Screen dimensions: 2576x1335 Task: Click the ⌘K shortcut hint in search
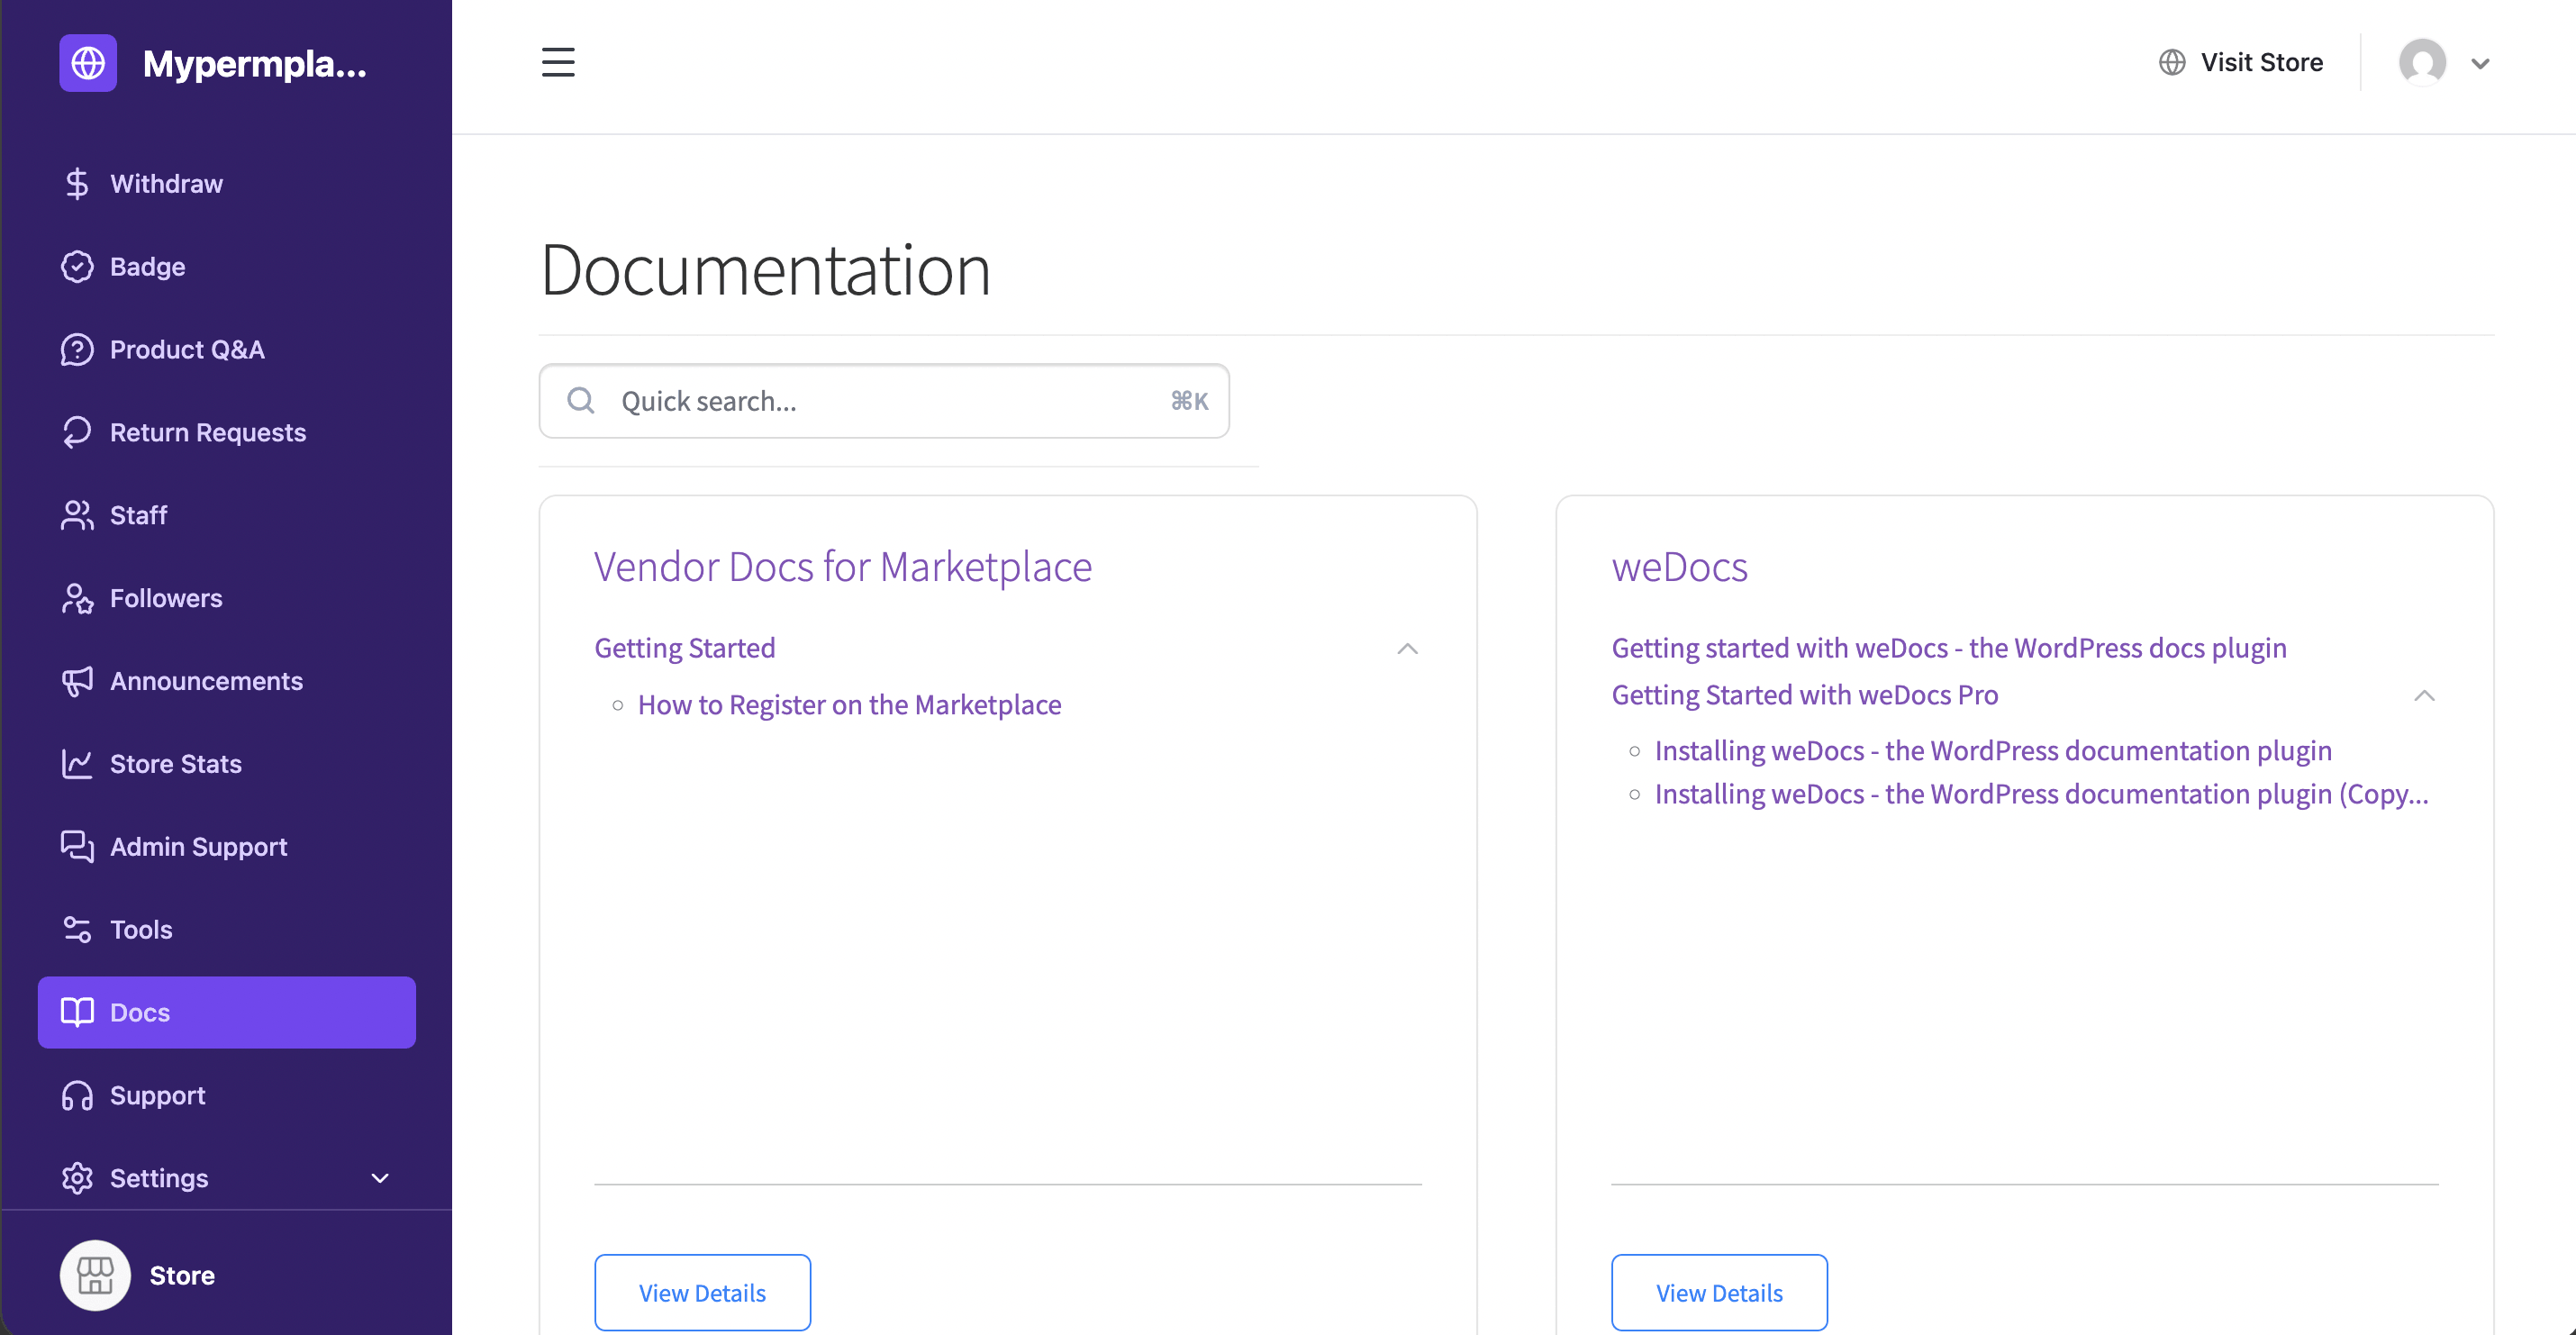pos(1189,401)
